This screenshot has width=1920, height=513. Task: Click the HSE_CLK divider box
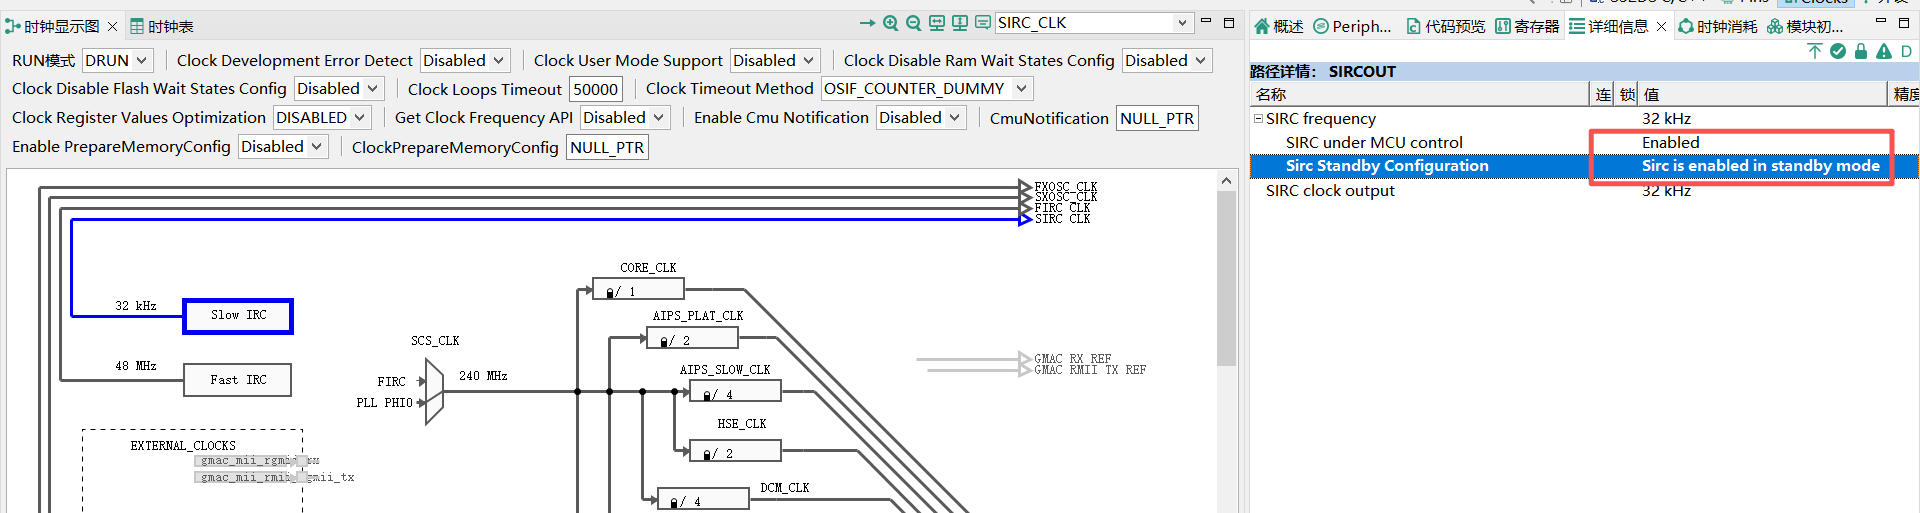pos(735,451)
